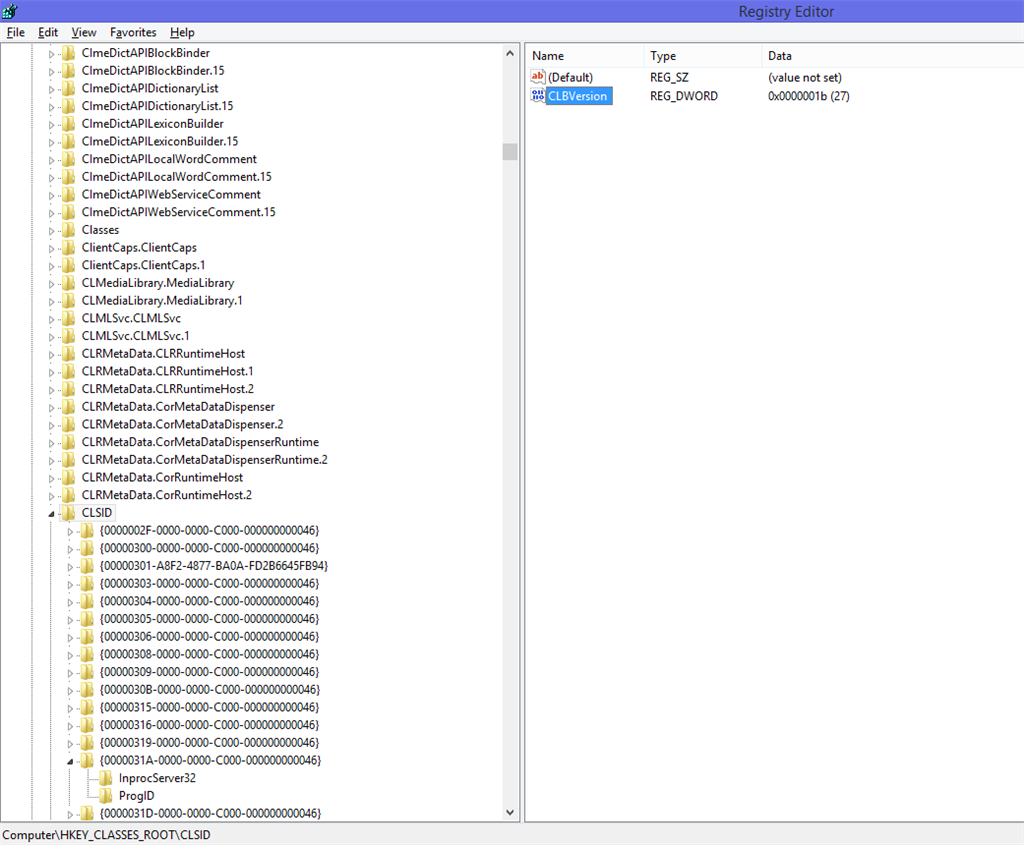Click the InprocServer32 folder icon
The height and width of the screenshot is (845, 1024).
(x=106, y=778)
